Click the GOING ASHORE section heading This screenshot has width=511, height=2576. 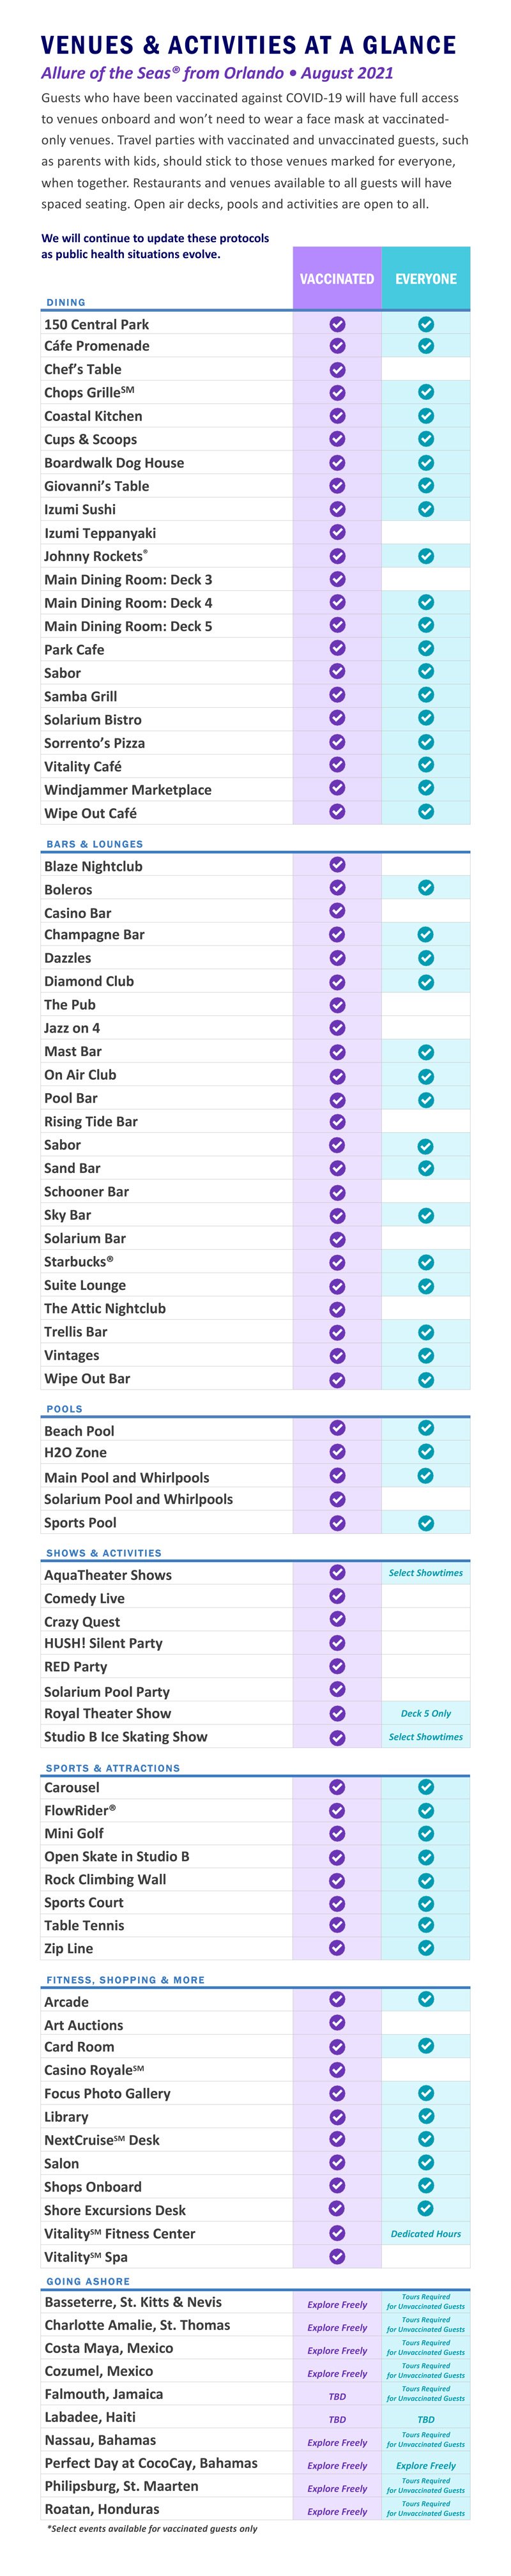[88, 2282]
